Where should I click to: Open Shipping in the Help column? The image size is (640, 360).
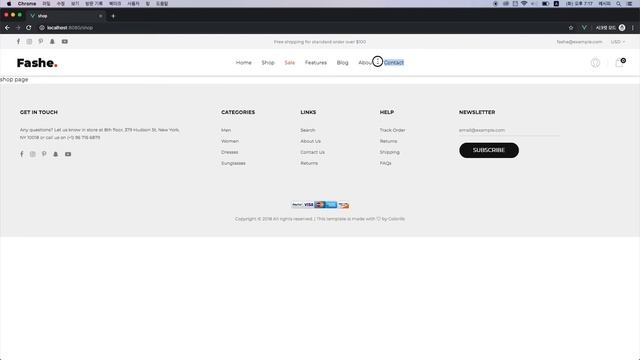[389, 152]
